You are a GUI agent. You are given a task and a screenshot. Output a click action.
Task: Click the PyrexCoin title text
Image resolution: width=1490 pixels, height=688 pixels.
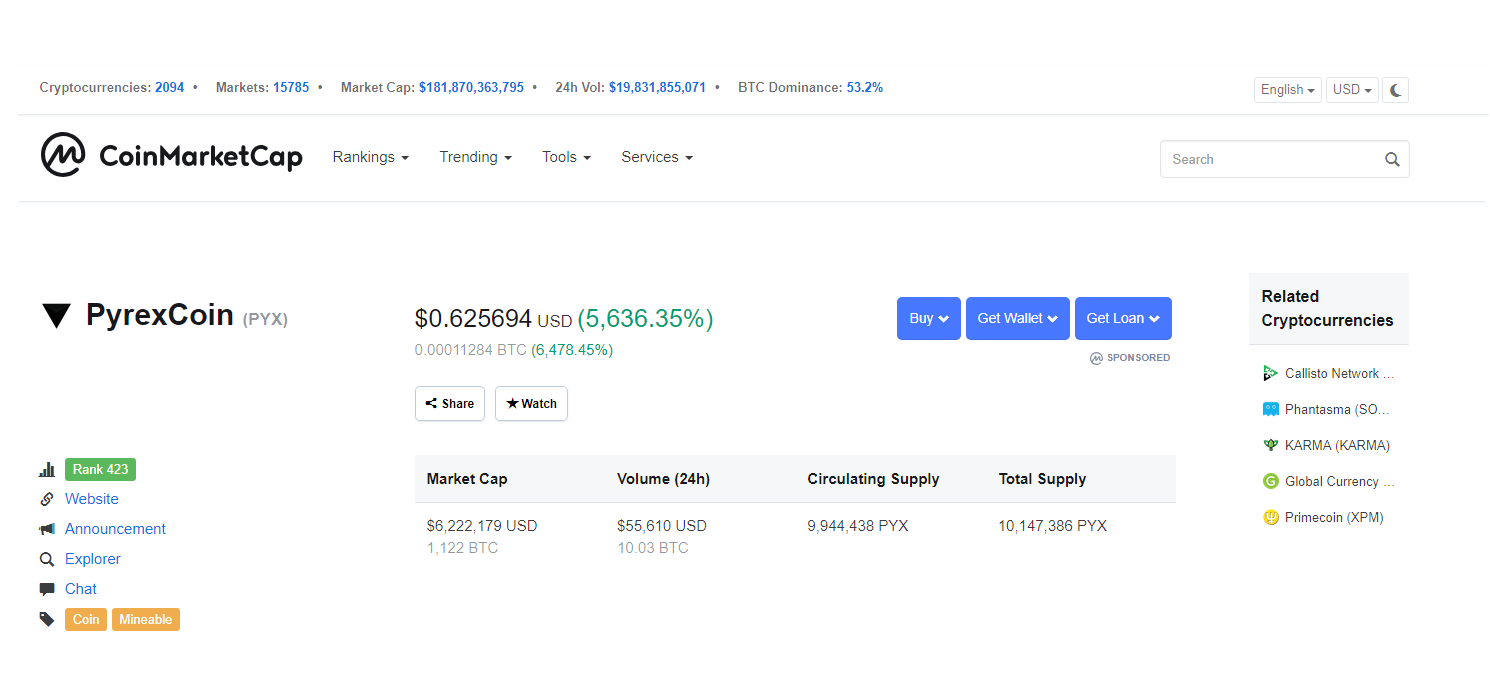(x=160, y=316)
